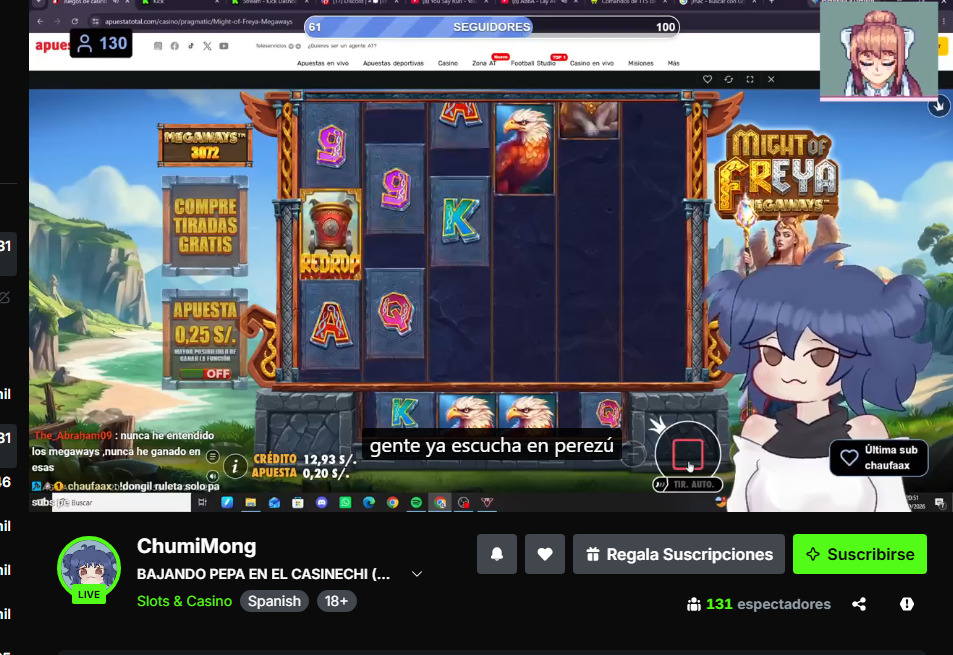Turn on notifications with the bell icon
The image size is (953, 655).
coord(497,554)
